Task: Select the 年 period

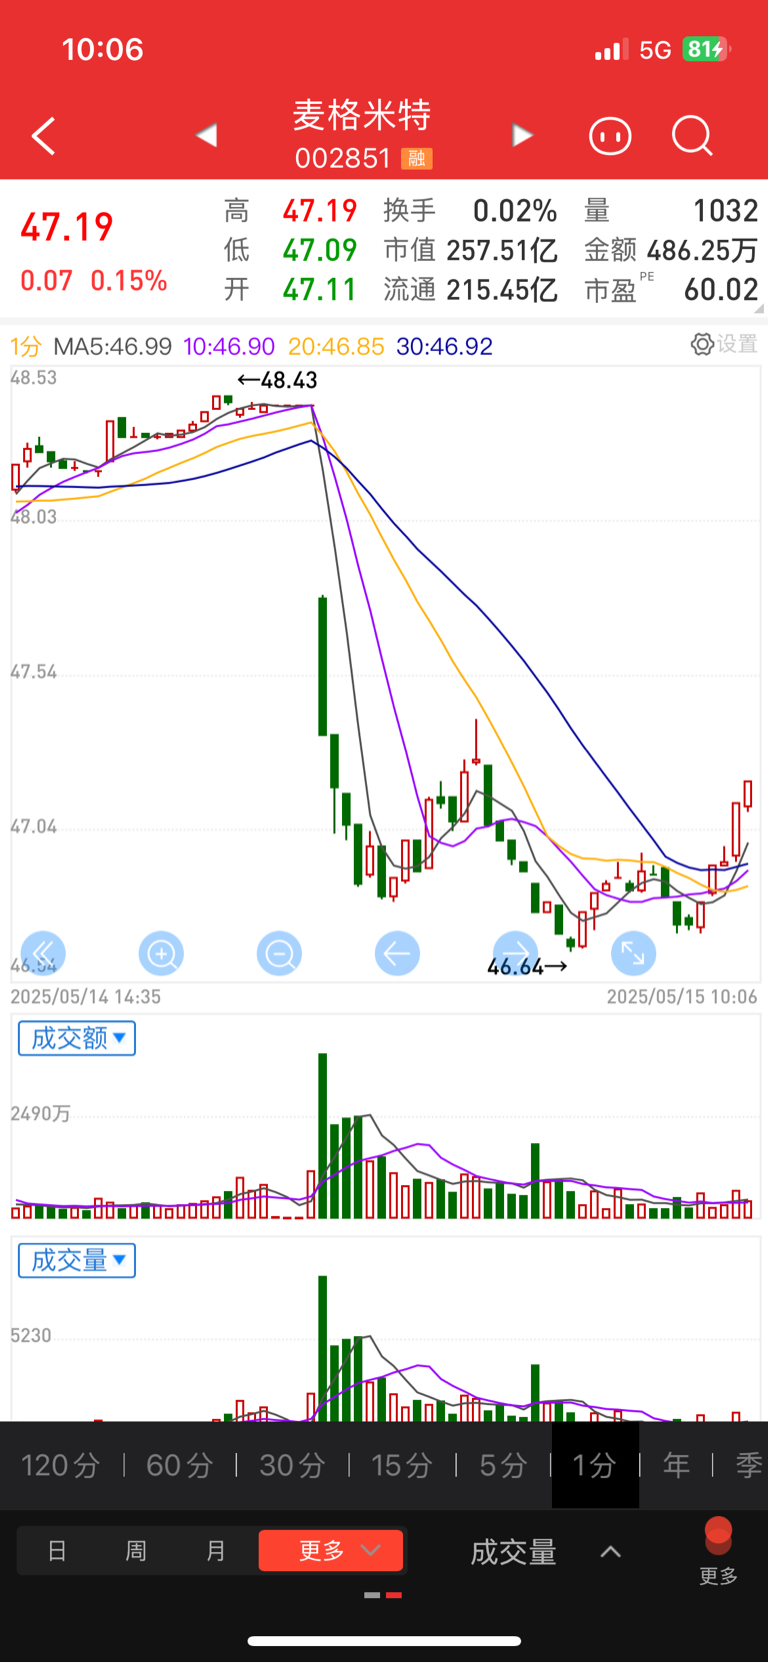Action: coord(677,1465)
